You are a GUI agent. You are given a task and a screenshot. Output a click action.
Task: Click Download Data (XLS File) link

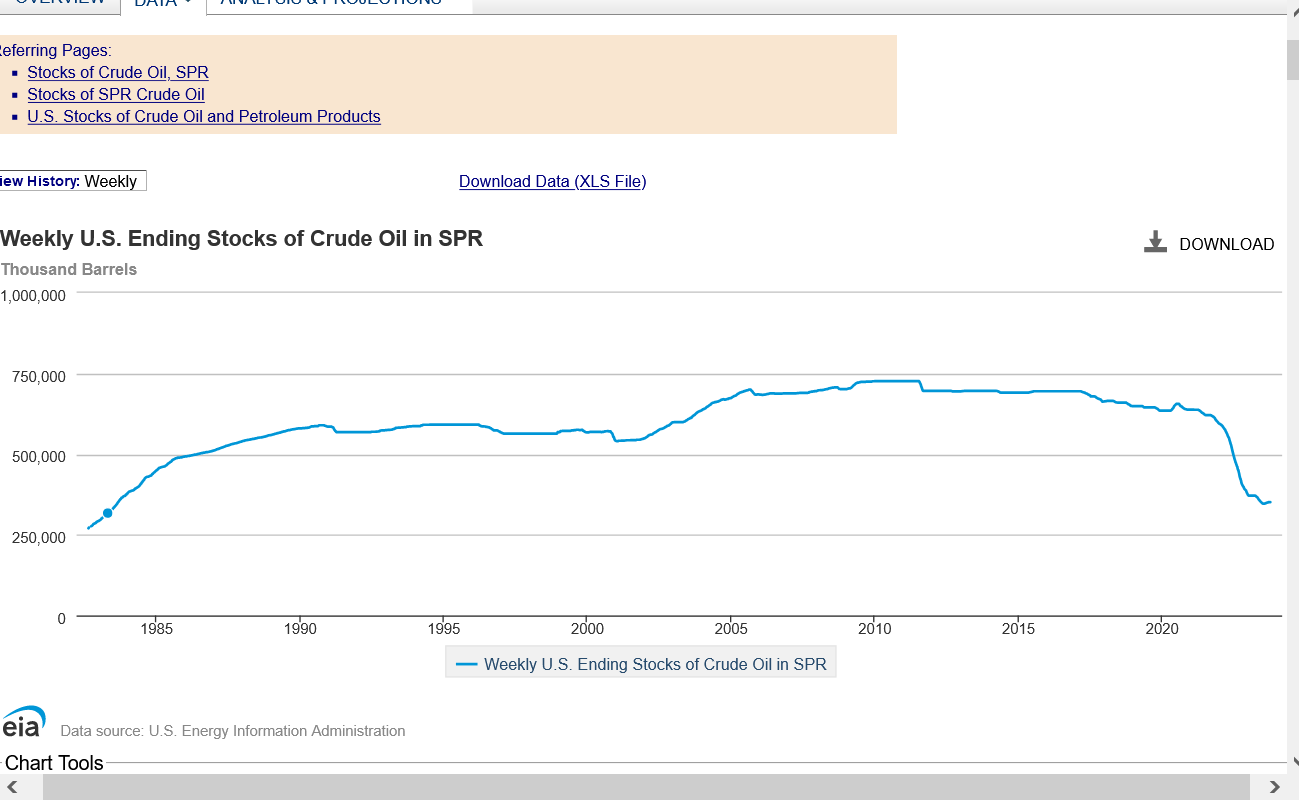pyautogui.click(x=552, y=181)
